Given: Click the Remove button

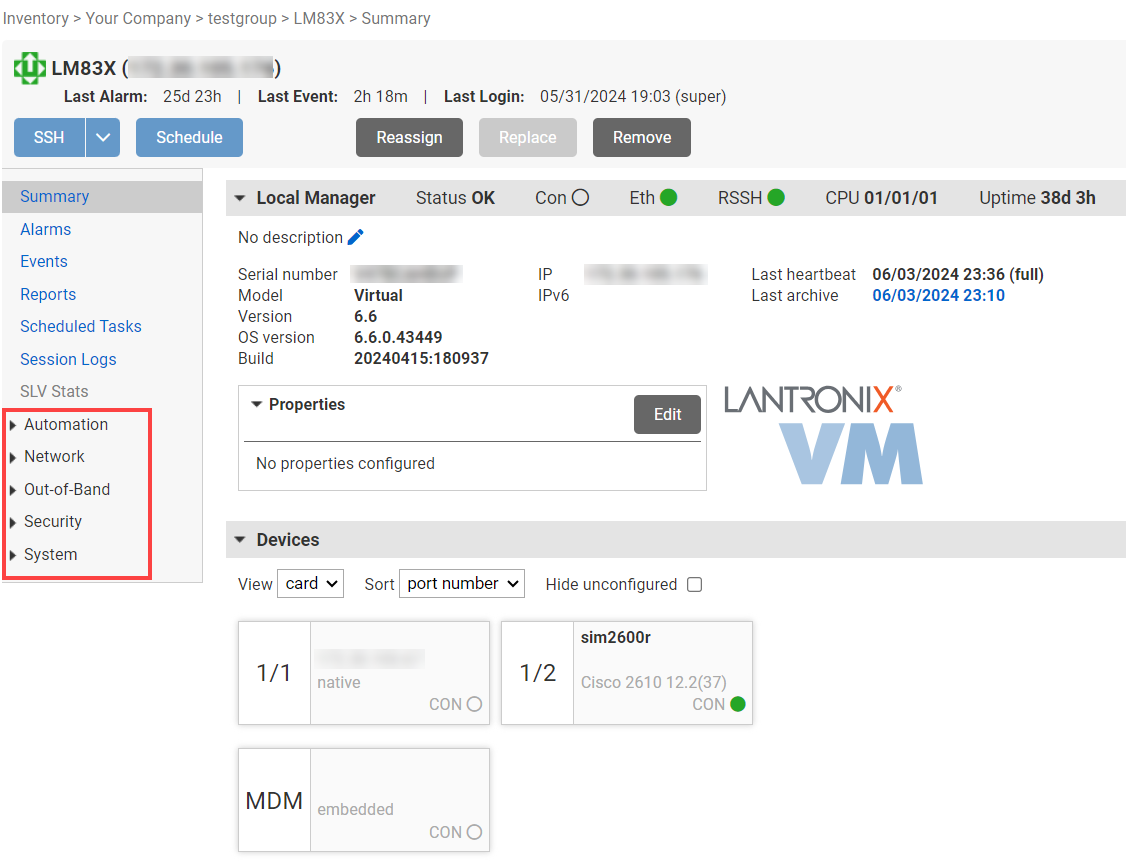Looking at the screenshot, I should [x=642, y=137].
